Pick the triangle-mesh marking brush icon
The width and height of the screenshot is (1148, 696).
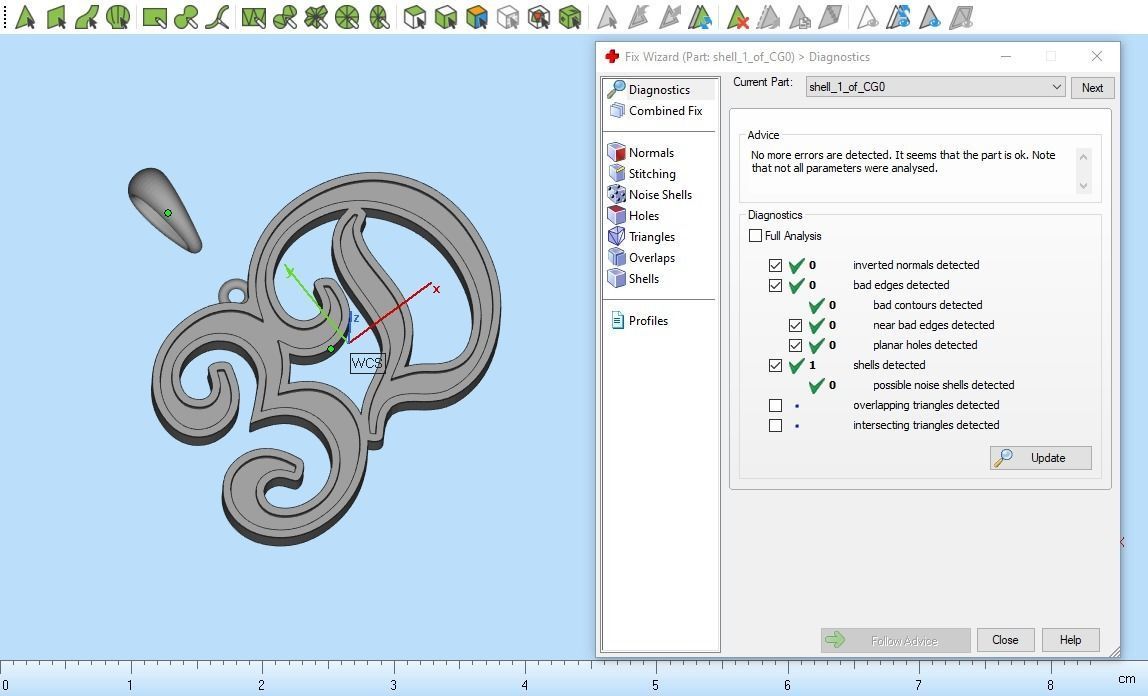(253, 17)
